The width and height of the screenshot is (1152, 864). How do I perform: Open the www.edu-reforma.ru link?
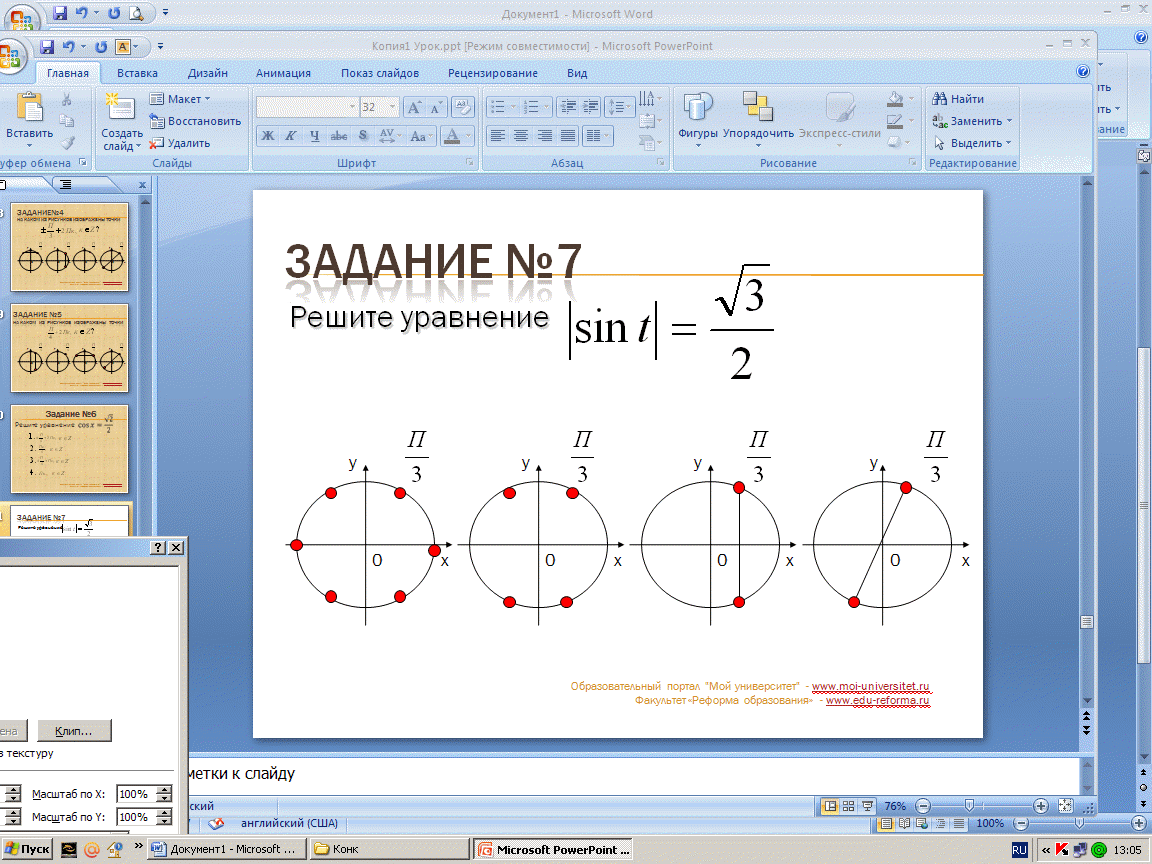tap(878, 700)
